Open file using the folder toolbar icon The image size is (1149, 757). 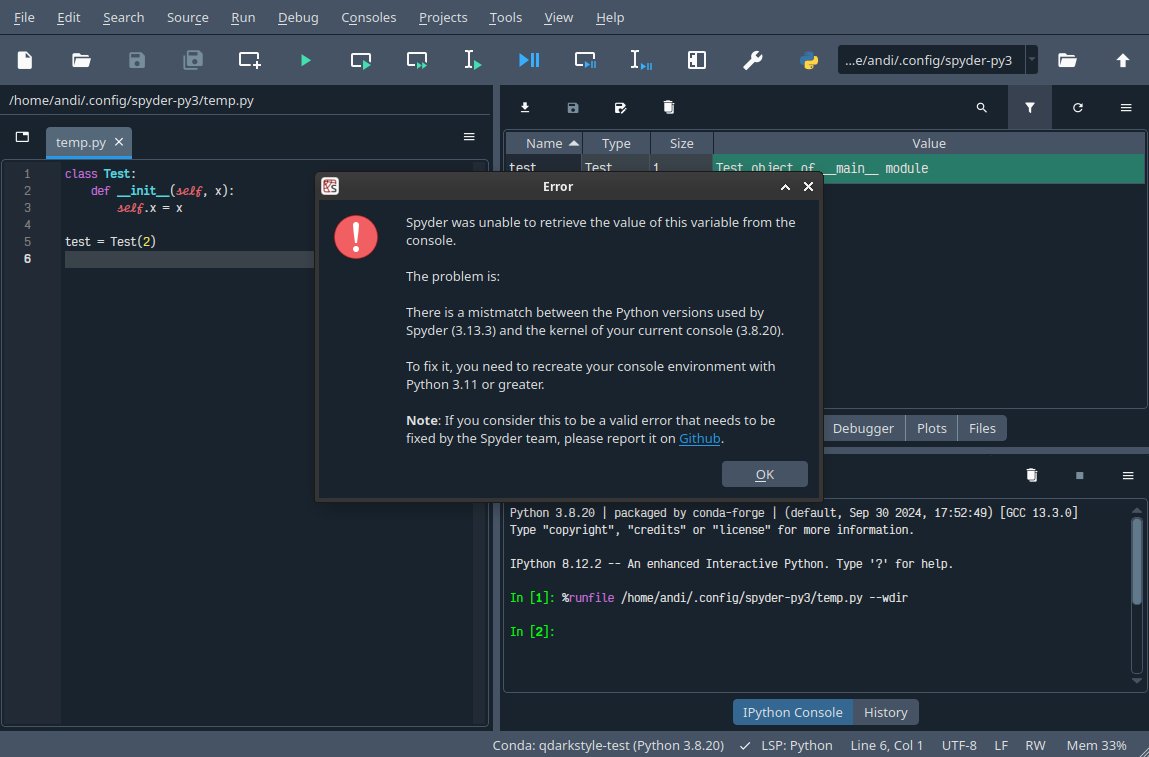[81, 60]
